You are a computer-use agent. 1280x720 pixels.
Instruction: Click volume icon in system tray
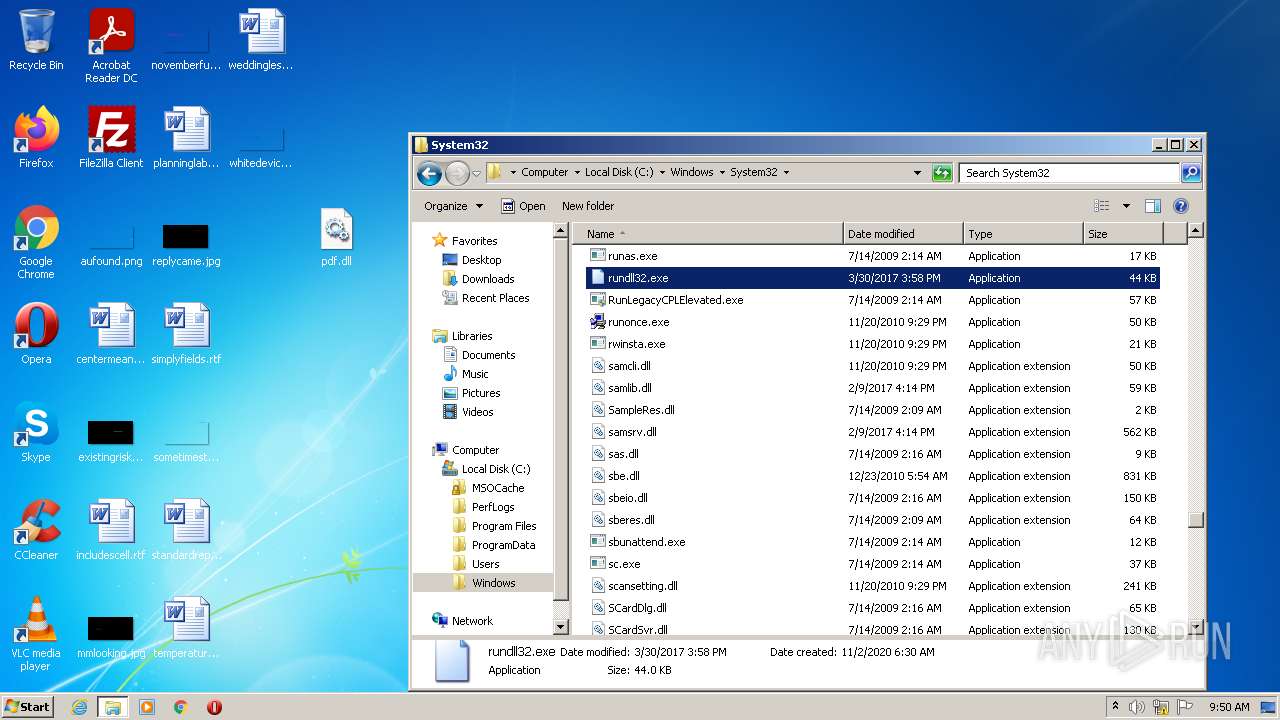[1137, 707]
